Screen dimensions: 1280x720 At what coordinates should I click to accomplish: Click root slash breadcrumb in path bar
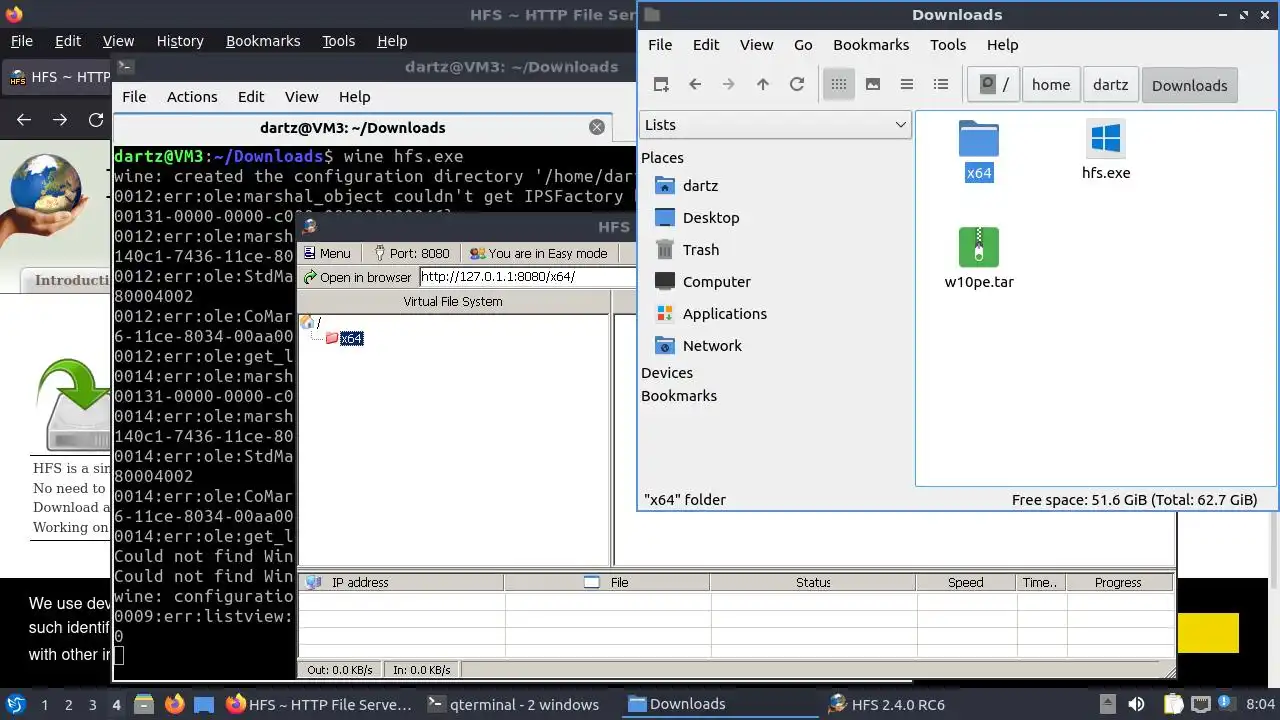click(x=994, y=85)
